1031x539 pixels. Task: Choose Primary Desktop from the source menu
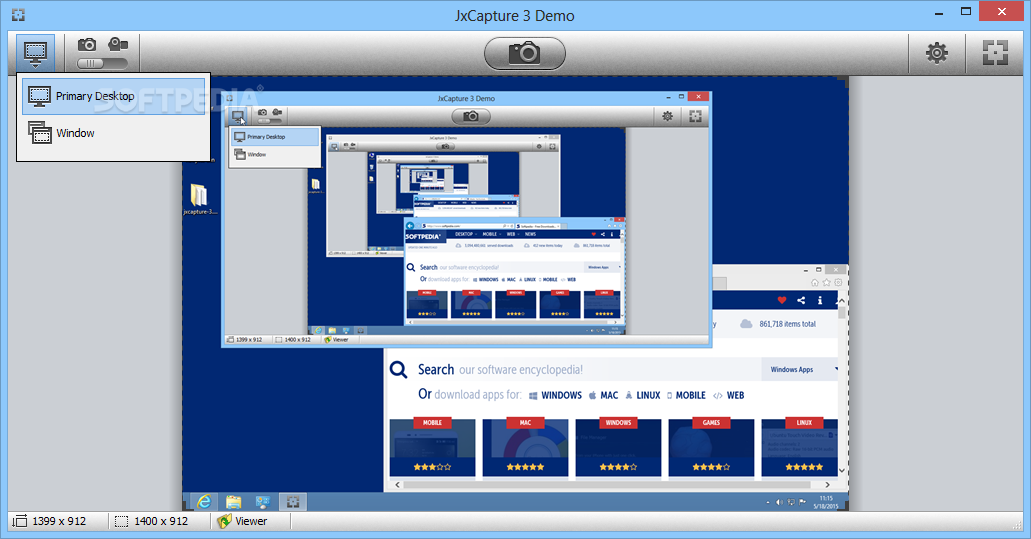tap(114, 97)
